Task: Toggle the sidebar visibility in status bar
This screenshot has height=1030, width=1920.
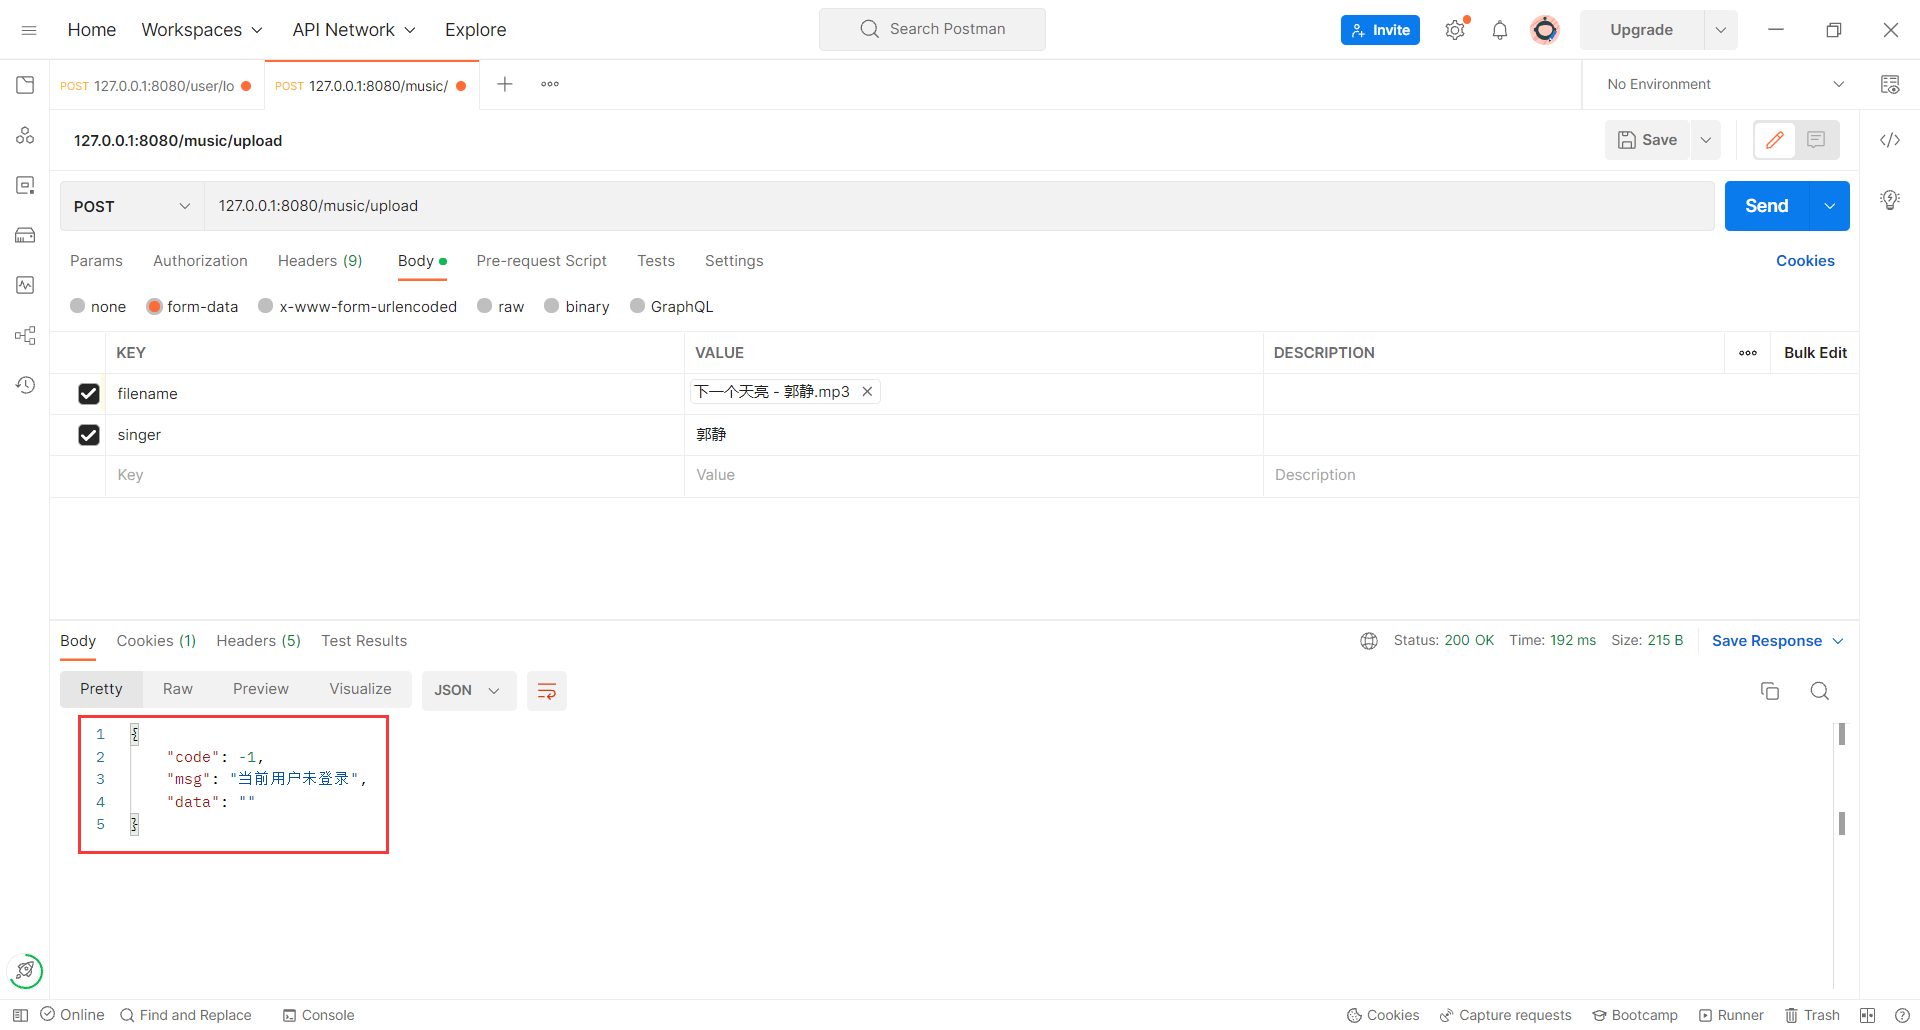Action: [20, 1015]
